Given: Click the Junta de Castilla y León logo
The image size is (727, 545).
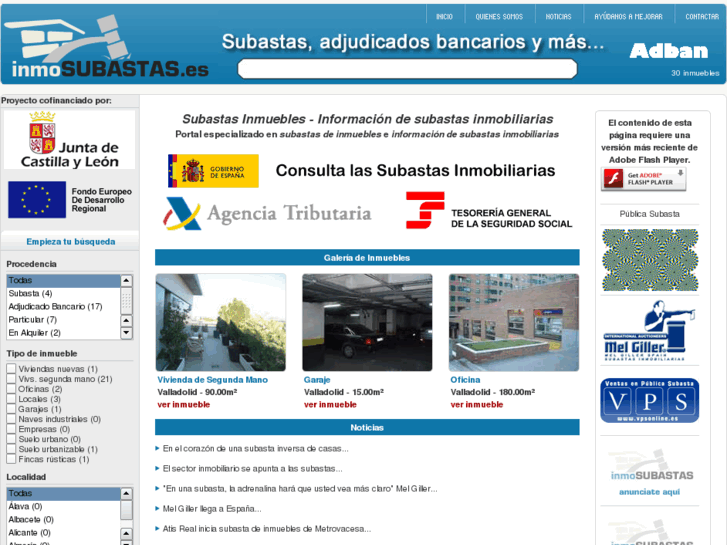Looking at the screenshot, I should (x=70, y=140).
